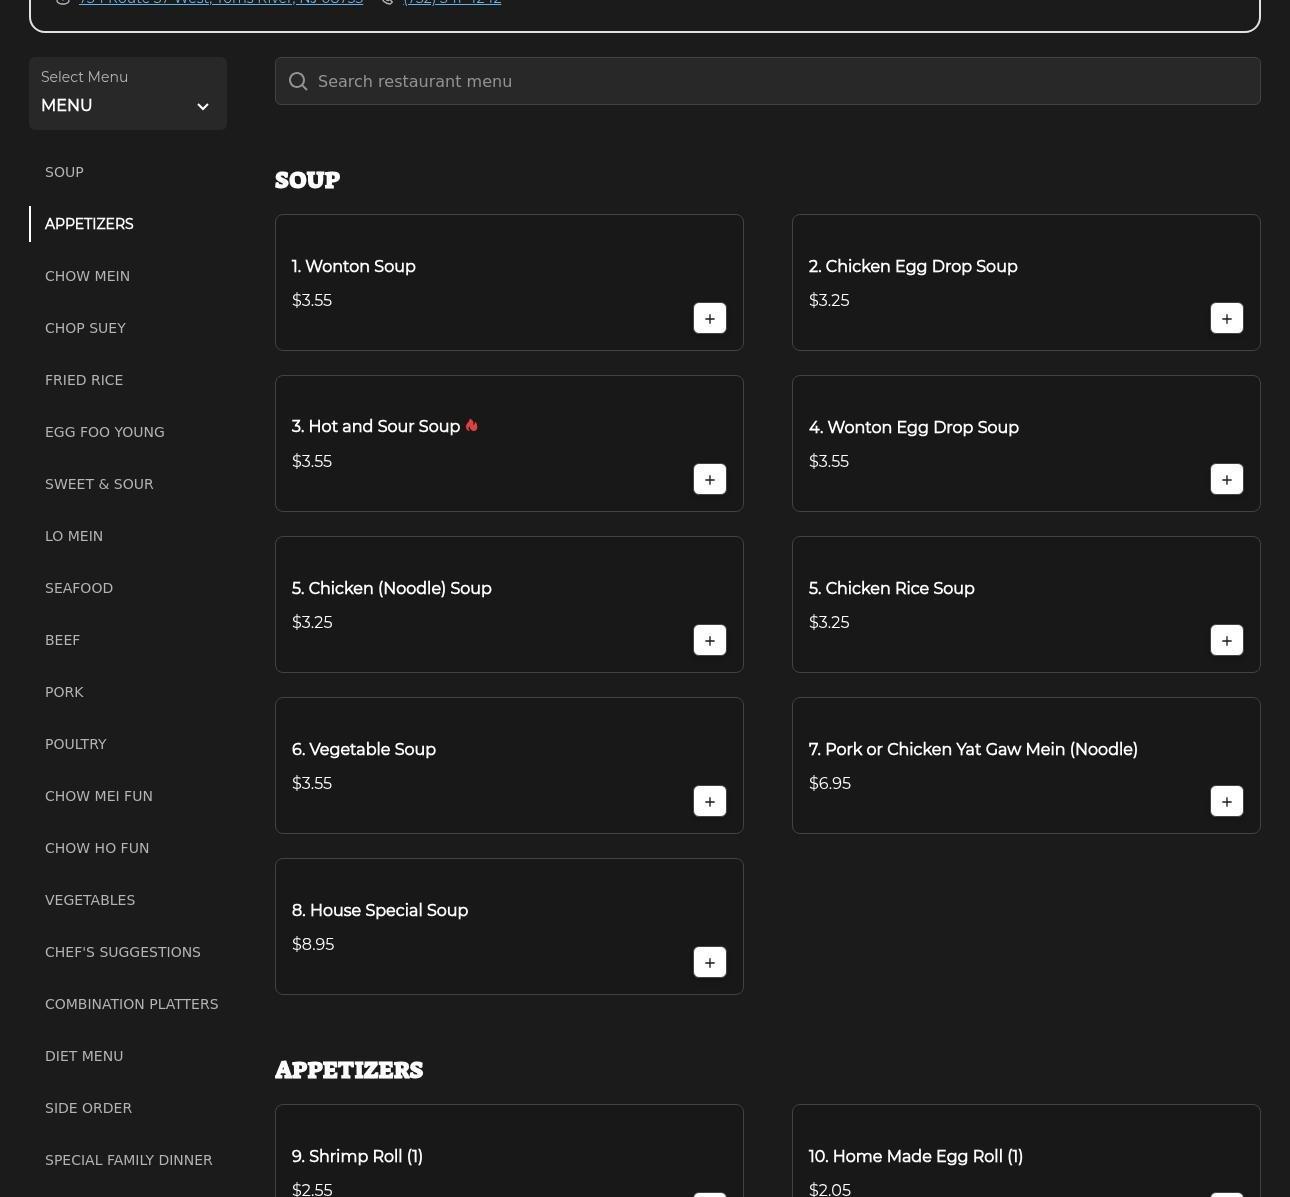The image size is (1290, 1197).
Task: Add Pork or Chicken Yat Gaw Mein
Action: pyautogui.click(x=1226, y=802)
